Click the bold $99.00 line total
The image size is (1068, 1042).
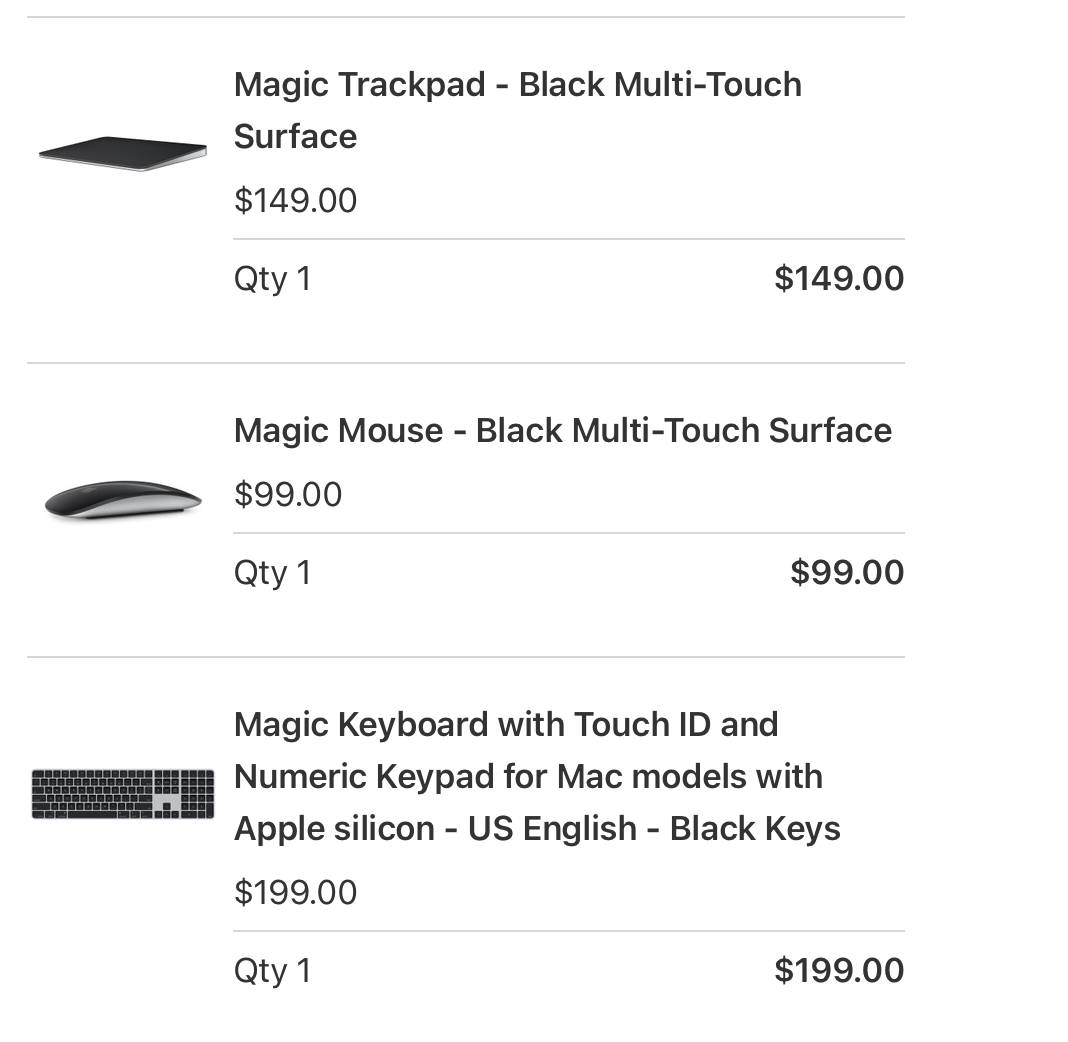pos(847,572)
